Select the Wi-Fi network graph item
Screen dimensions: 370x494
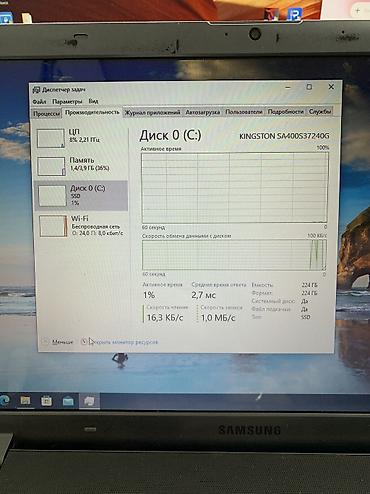[x=82, y=226]
